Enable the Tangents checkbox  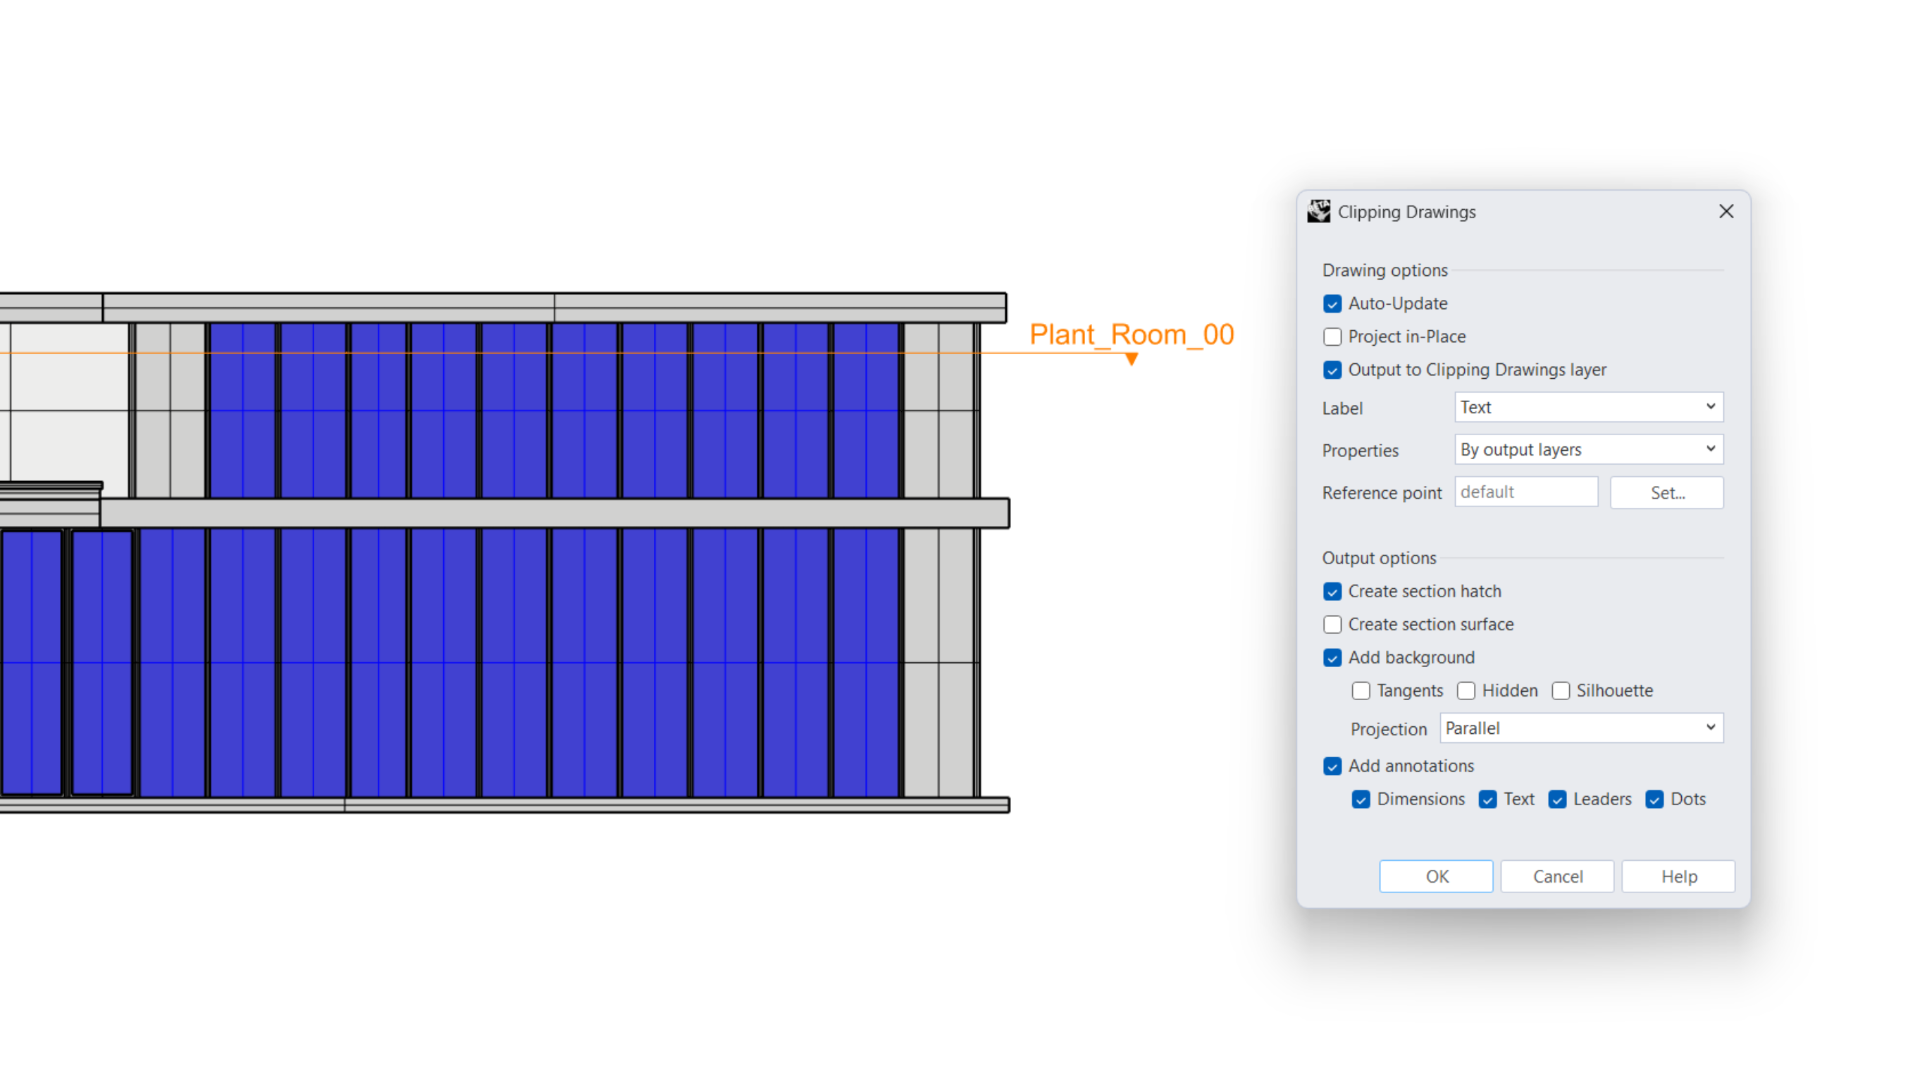(x=1361, y=691)
